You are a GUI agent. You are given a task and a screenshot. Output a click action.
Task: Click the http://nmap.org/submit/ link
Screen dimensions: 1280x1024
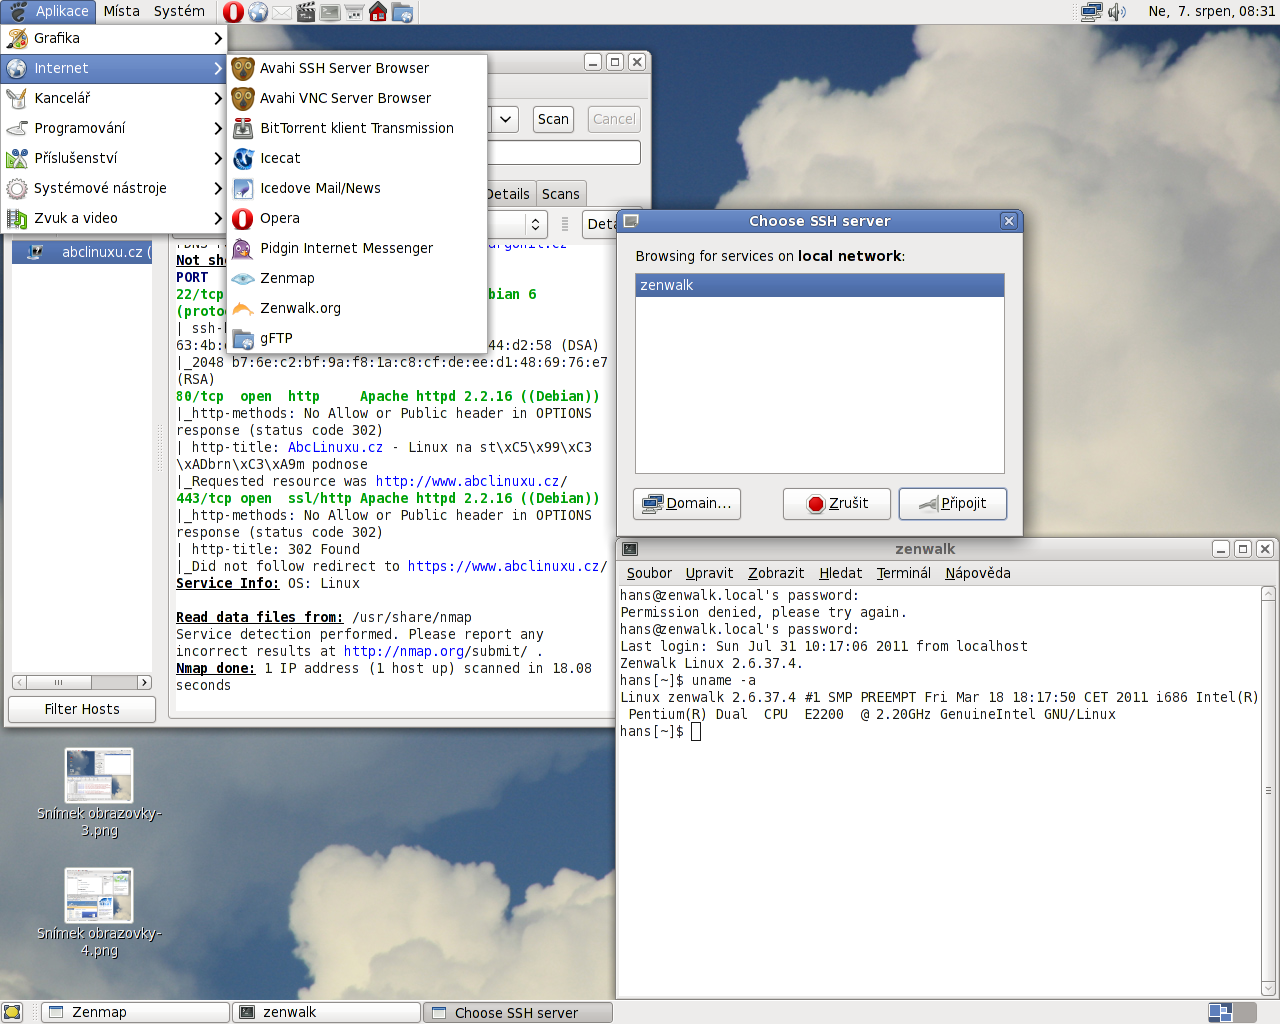[435, 651]
